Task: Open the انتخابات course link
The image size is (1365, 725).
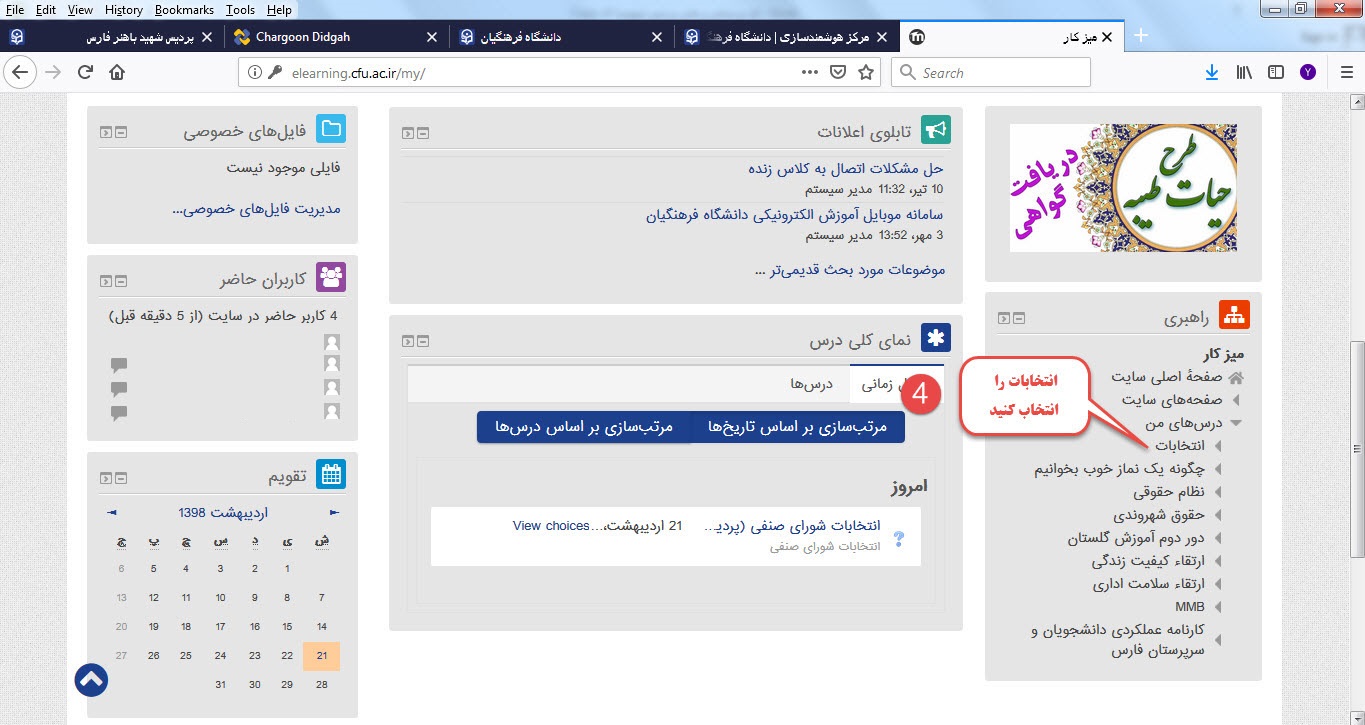Action: pyautogui.click(x=1180, y=446)
